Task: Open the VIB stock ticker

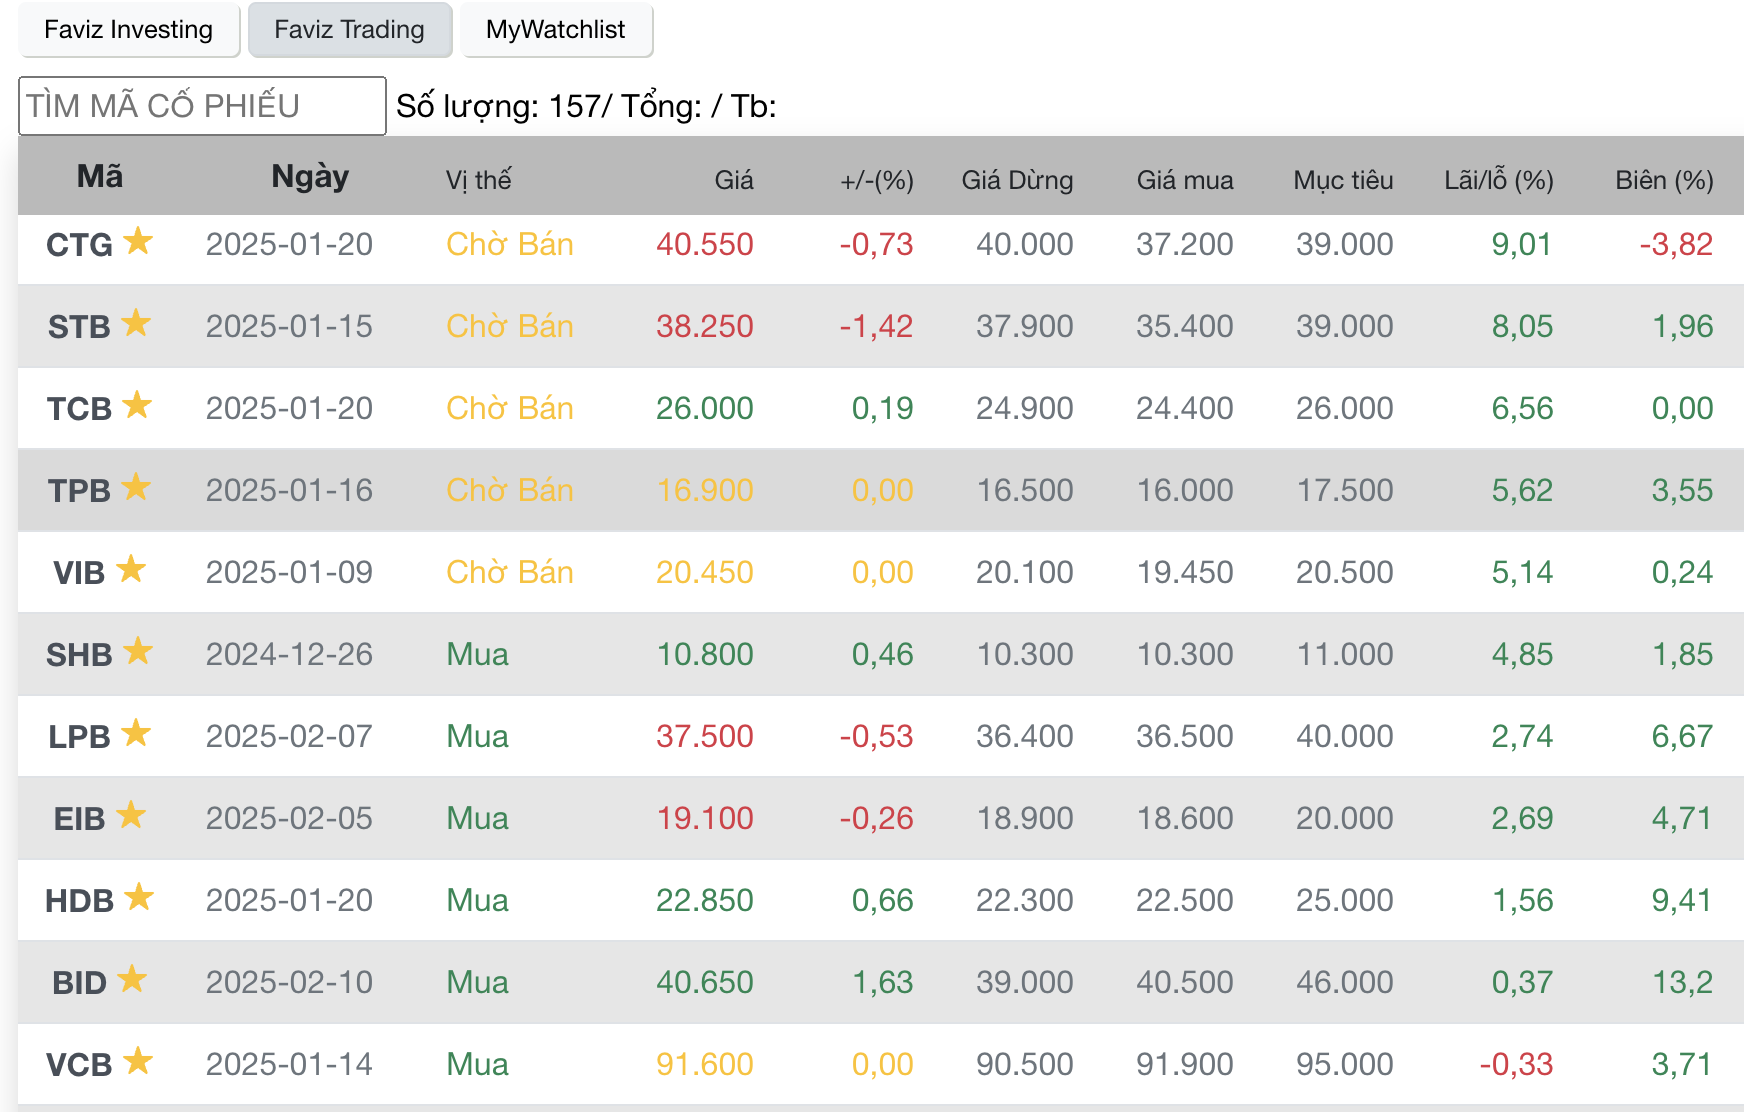Action: pyautogui.click(x=79, y=573)
